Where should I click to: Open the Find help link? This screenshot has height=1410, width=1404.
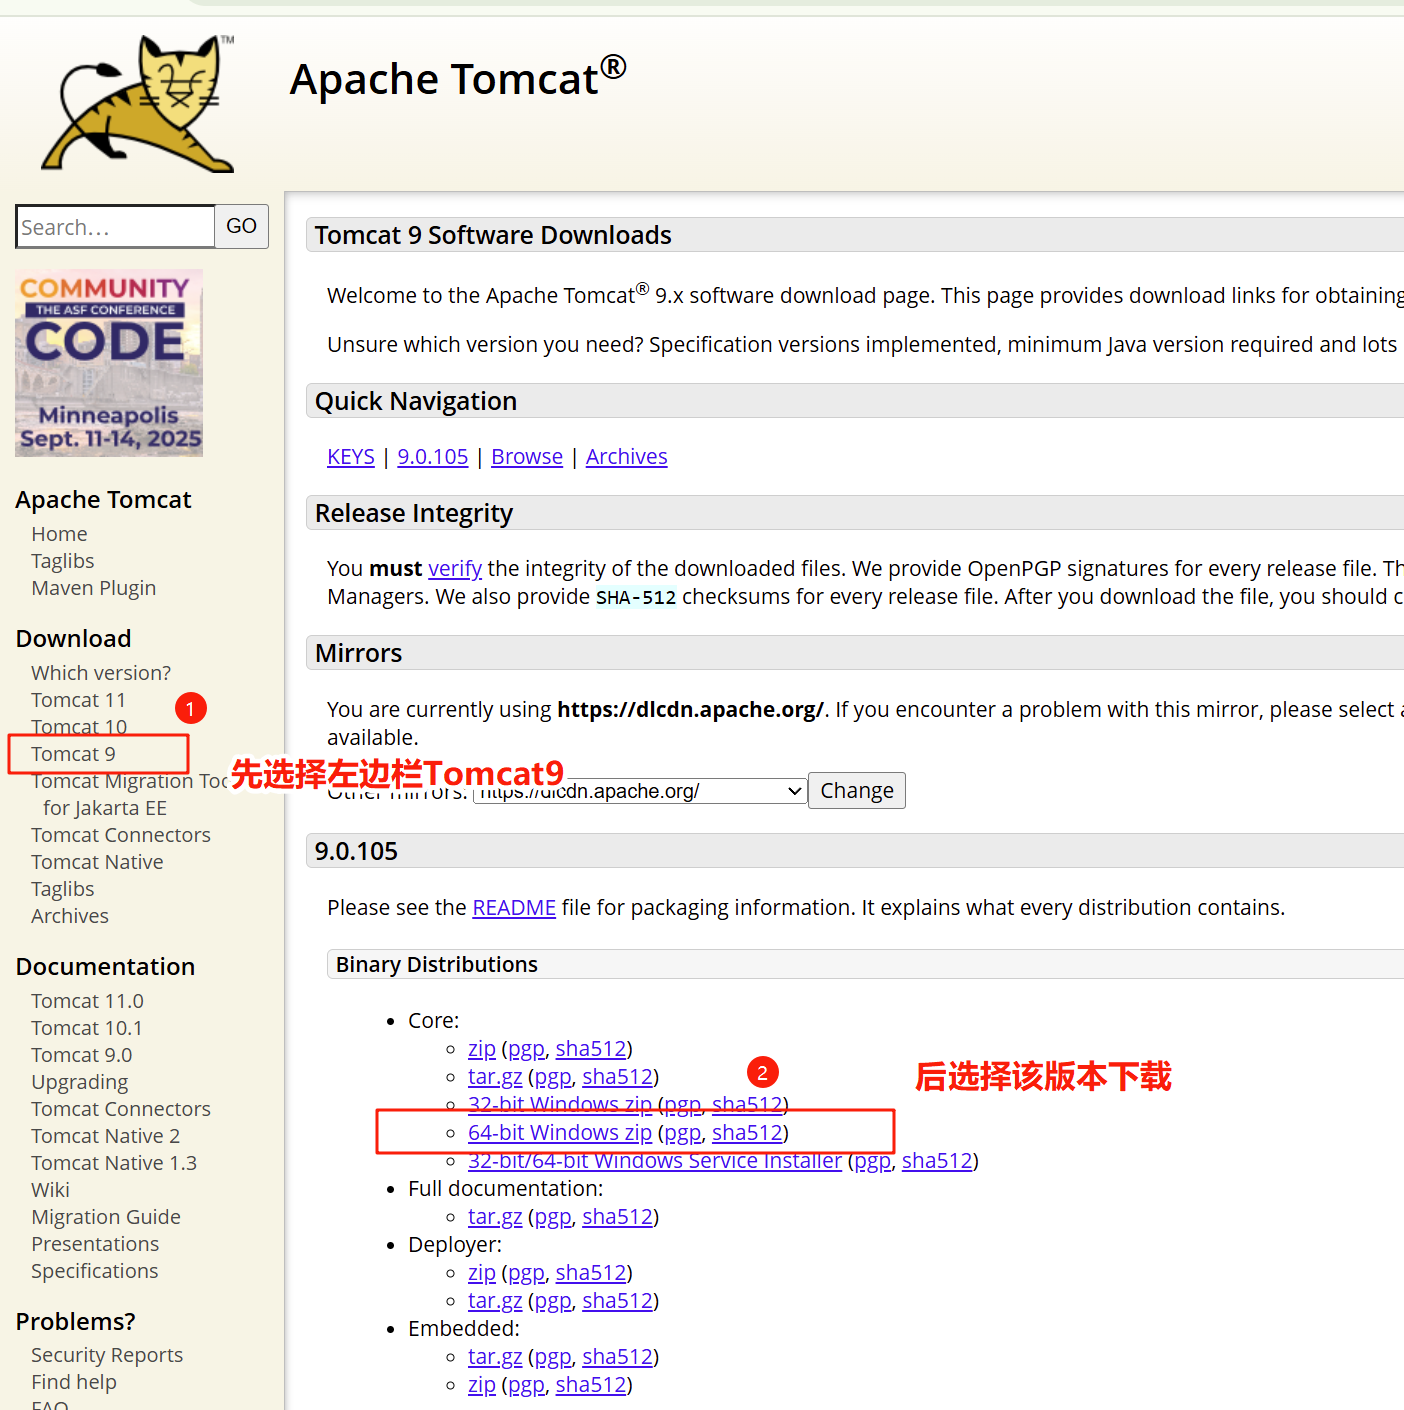pos(74,1382)
